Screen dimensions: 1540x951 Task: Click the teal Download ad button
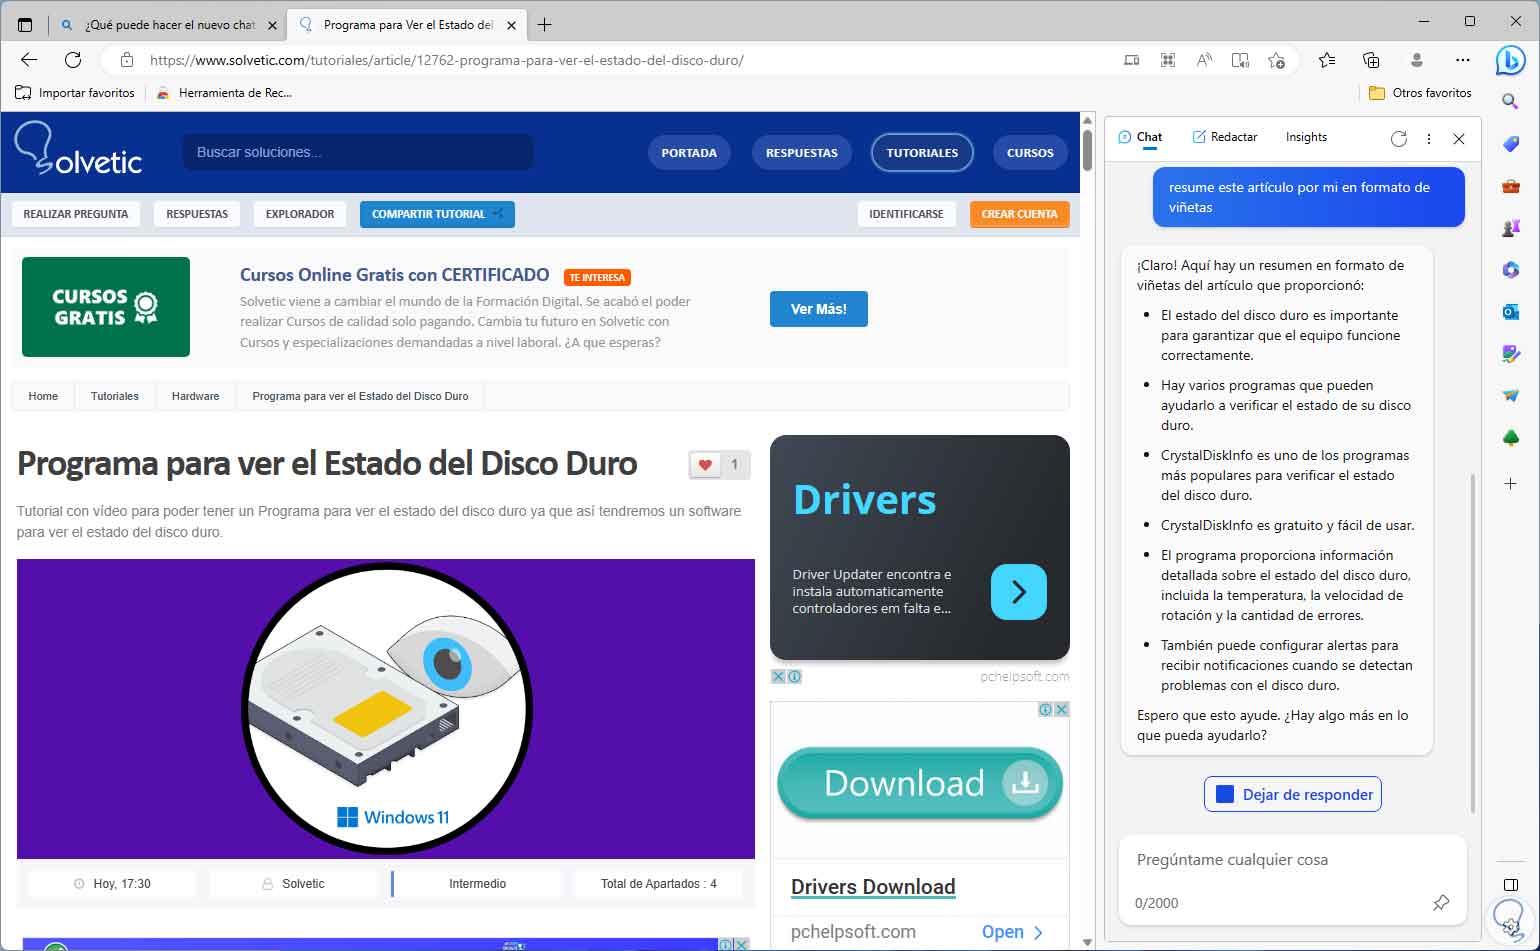(x=919, y=783)
